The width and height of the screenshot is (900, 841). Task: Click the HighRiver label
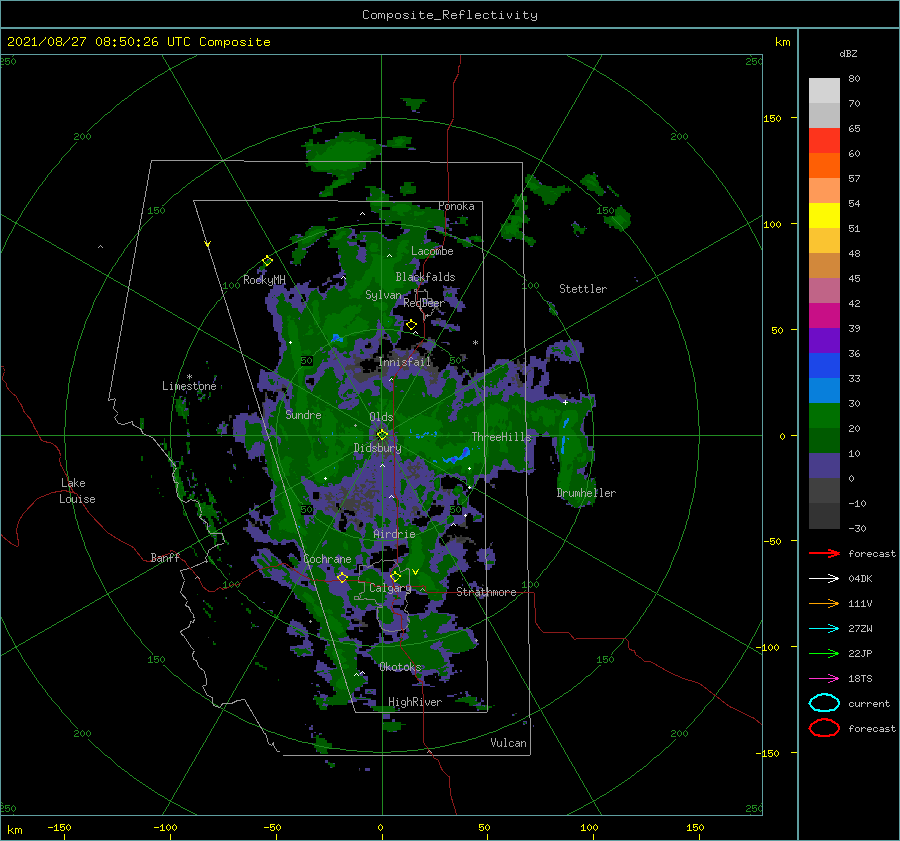click(415, 702)
